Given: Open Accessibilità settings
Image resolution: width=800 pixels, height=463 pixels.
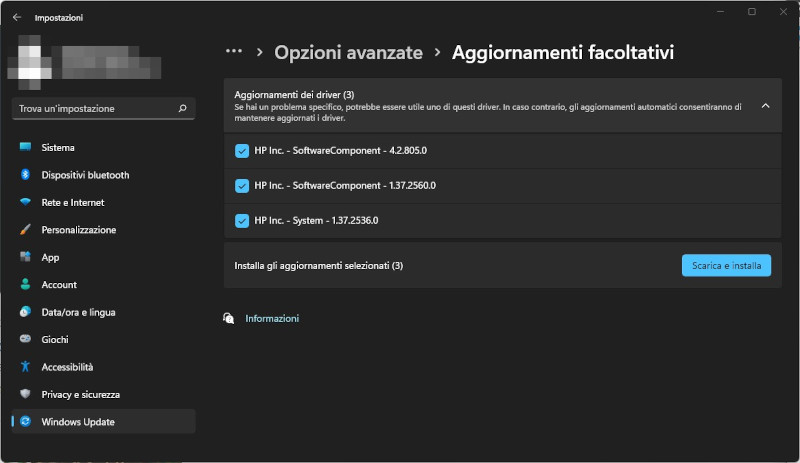Looking at the screenshot, I should [x=67, y=367].
